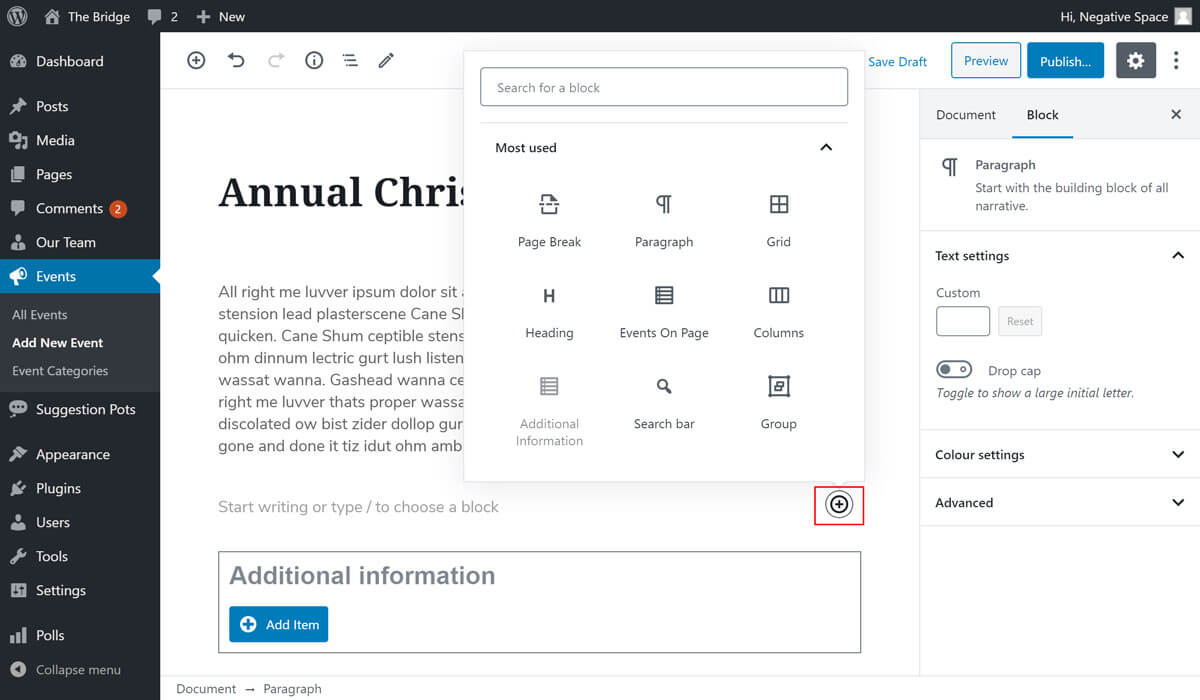Toggle the Drop cap switch
1200x700 pixels.
click(954, 370)
